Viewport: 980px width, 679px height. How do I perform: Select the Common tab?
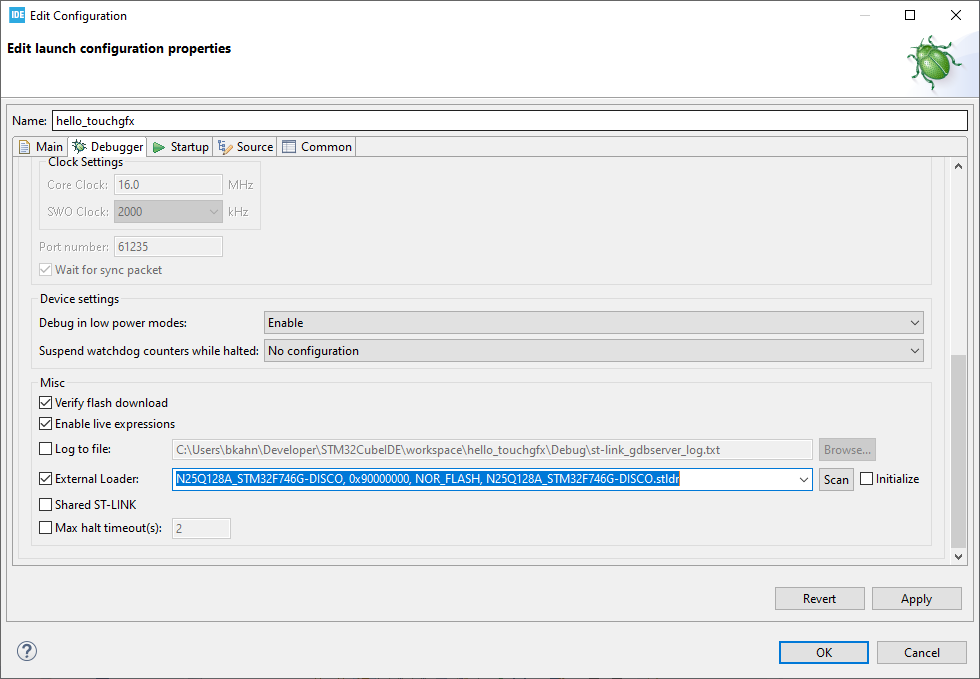click(x=317, y=147)
